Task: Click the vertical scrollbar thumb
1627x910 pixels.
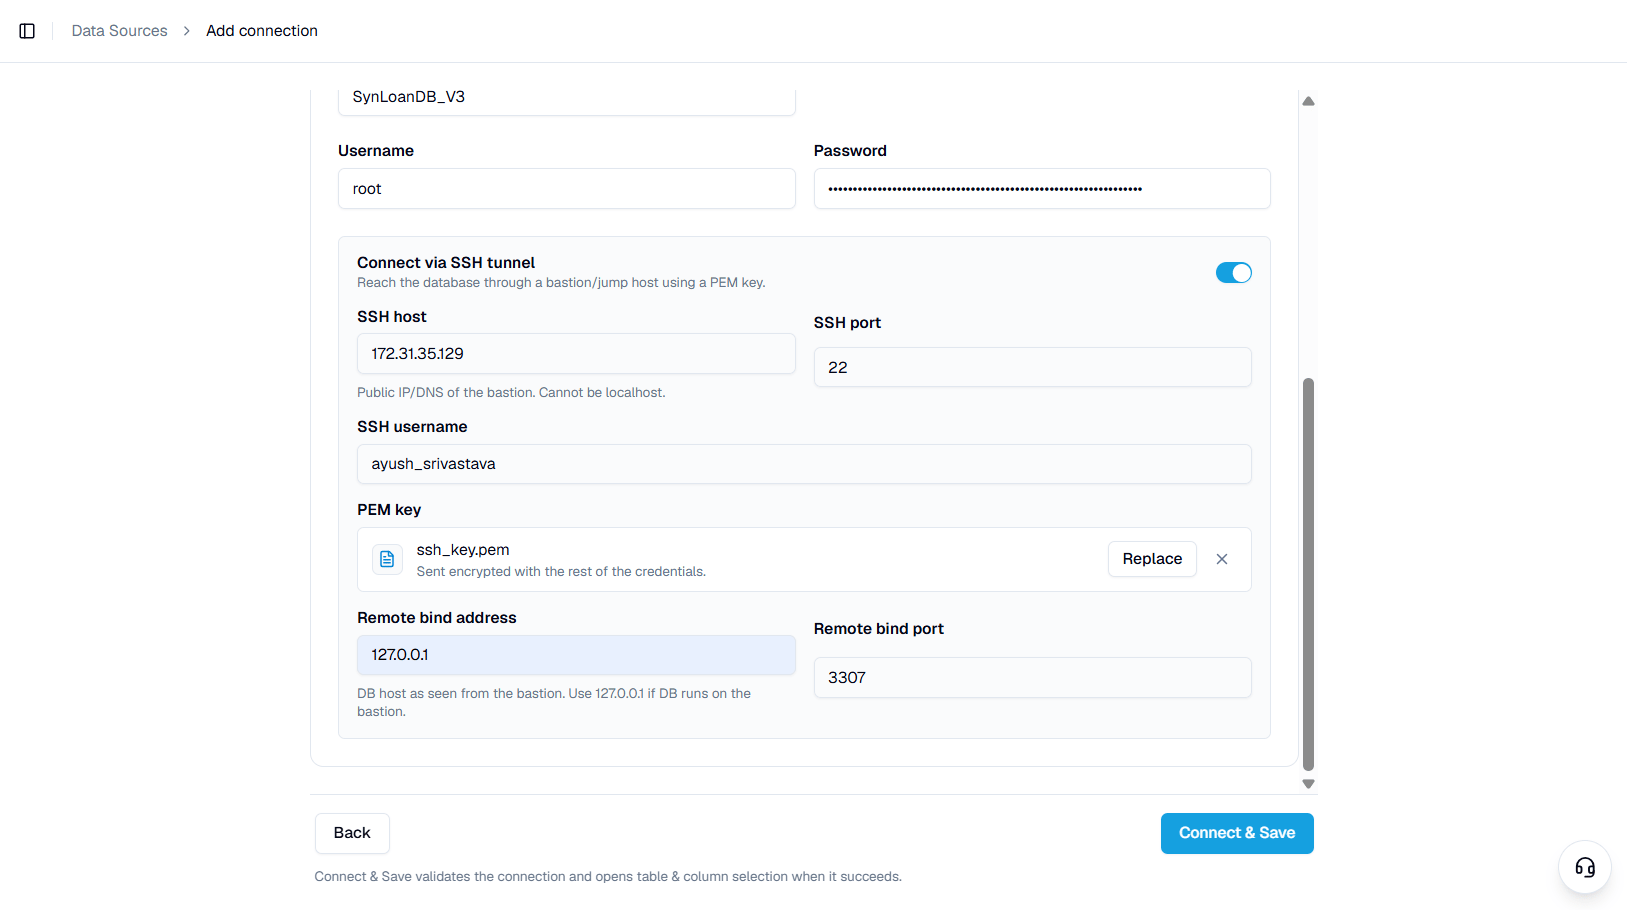Action: pos(1308,574)
